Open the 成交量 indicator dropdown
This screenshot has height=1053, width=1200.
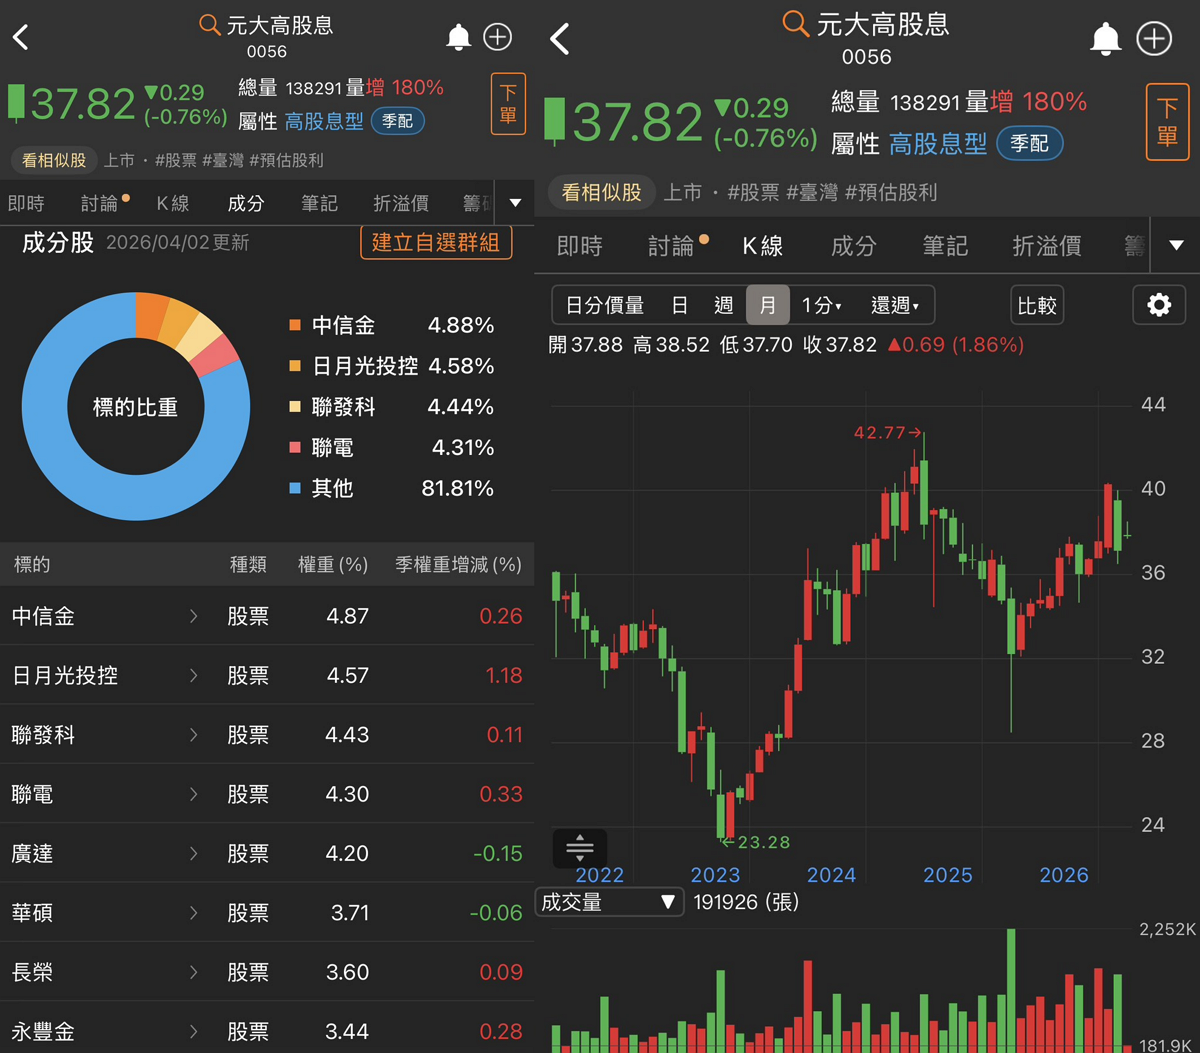click(609, 902)
